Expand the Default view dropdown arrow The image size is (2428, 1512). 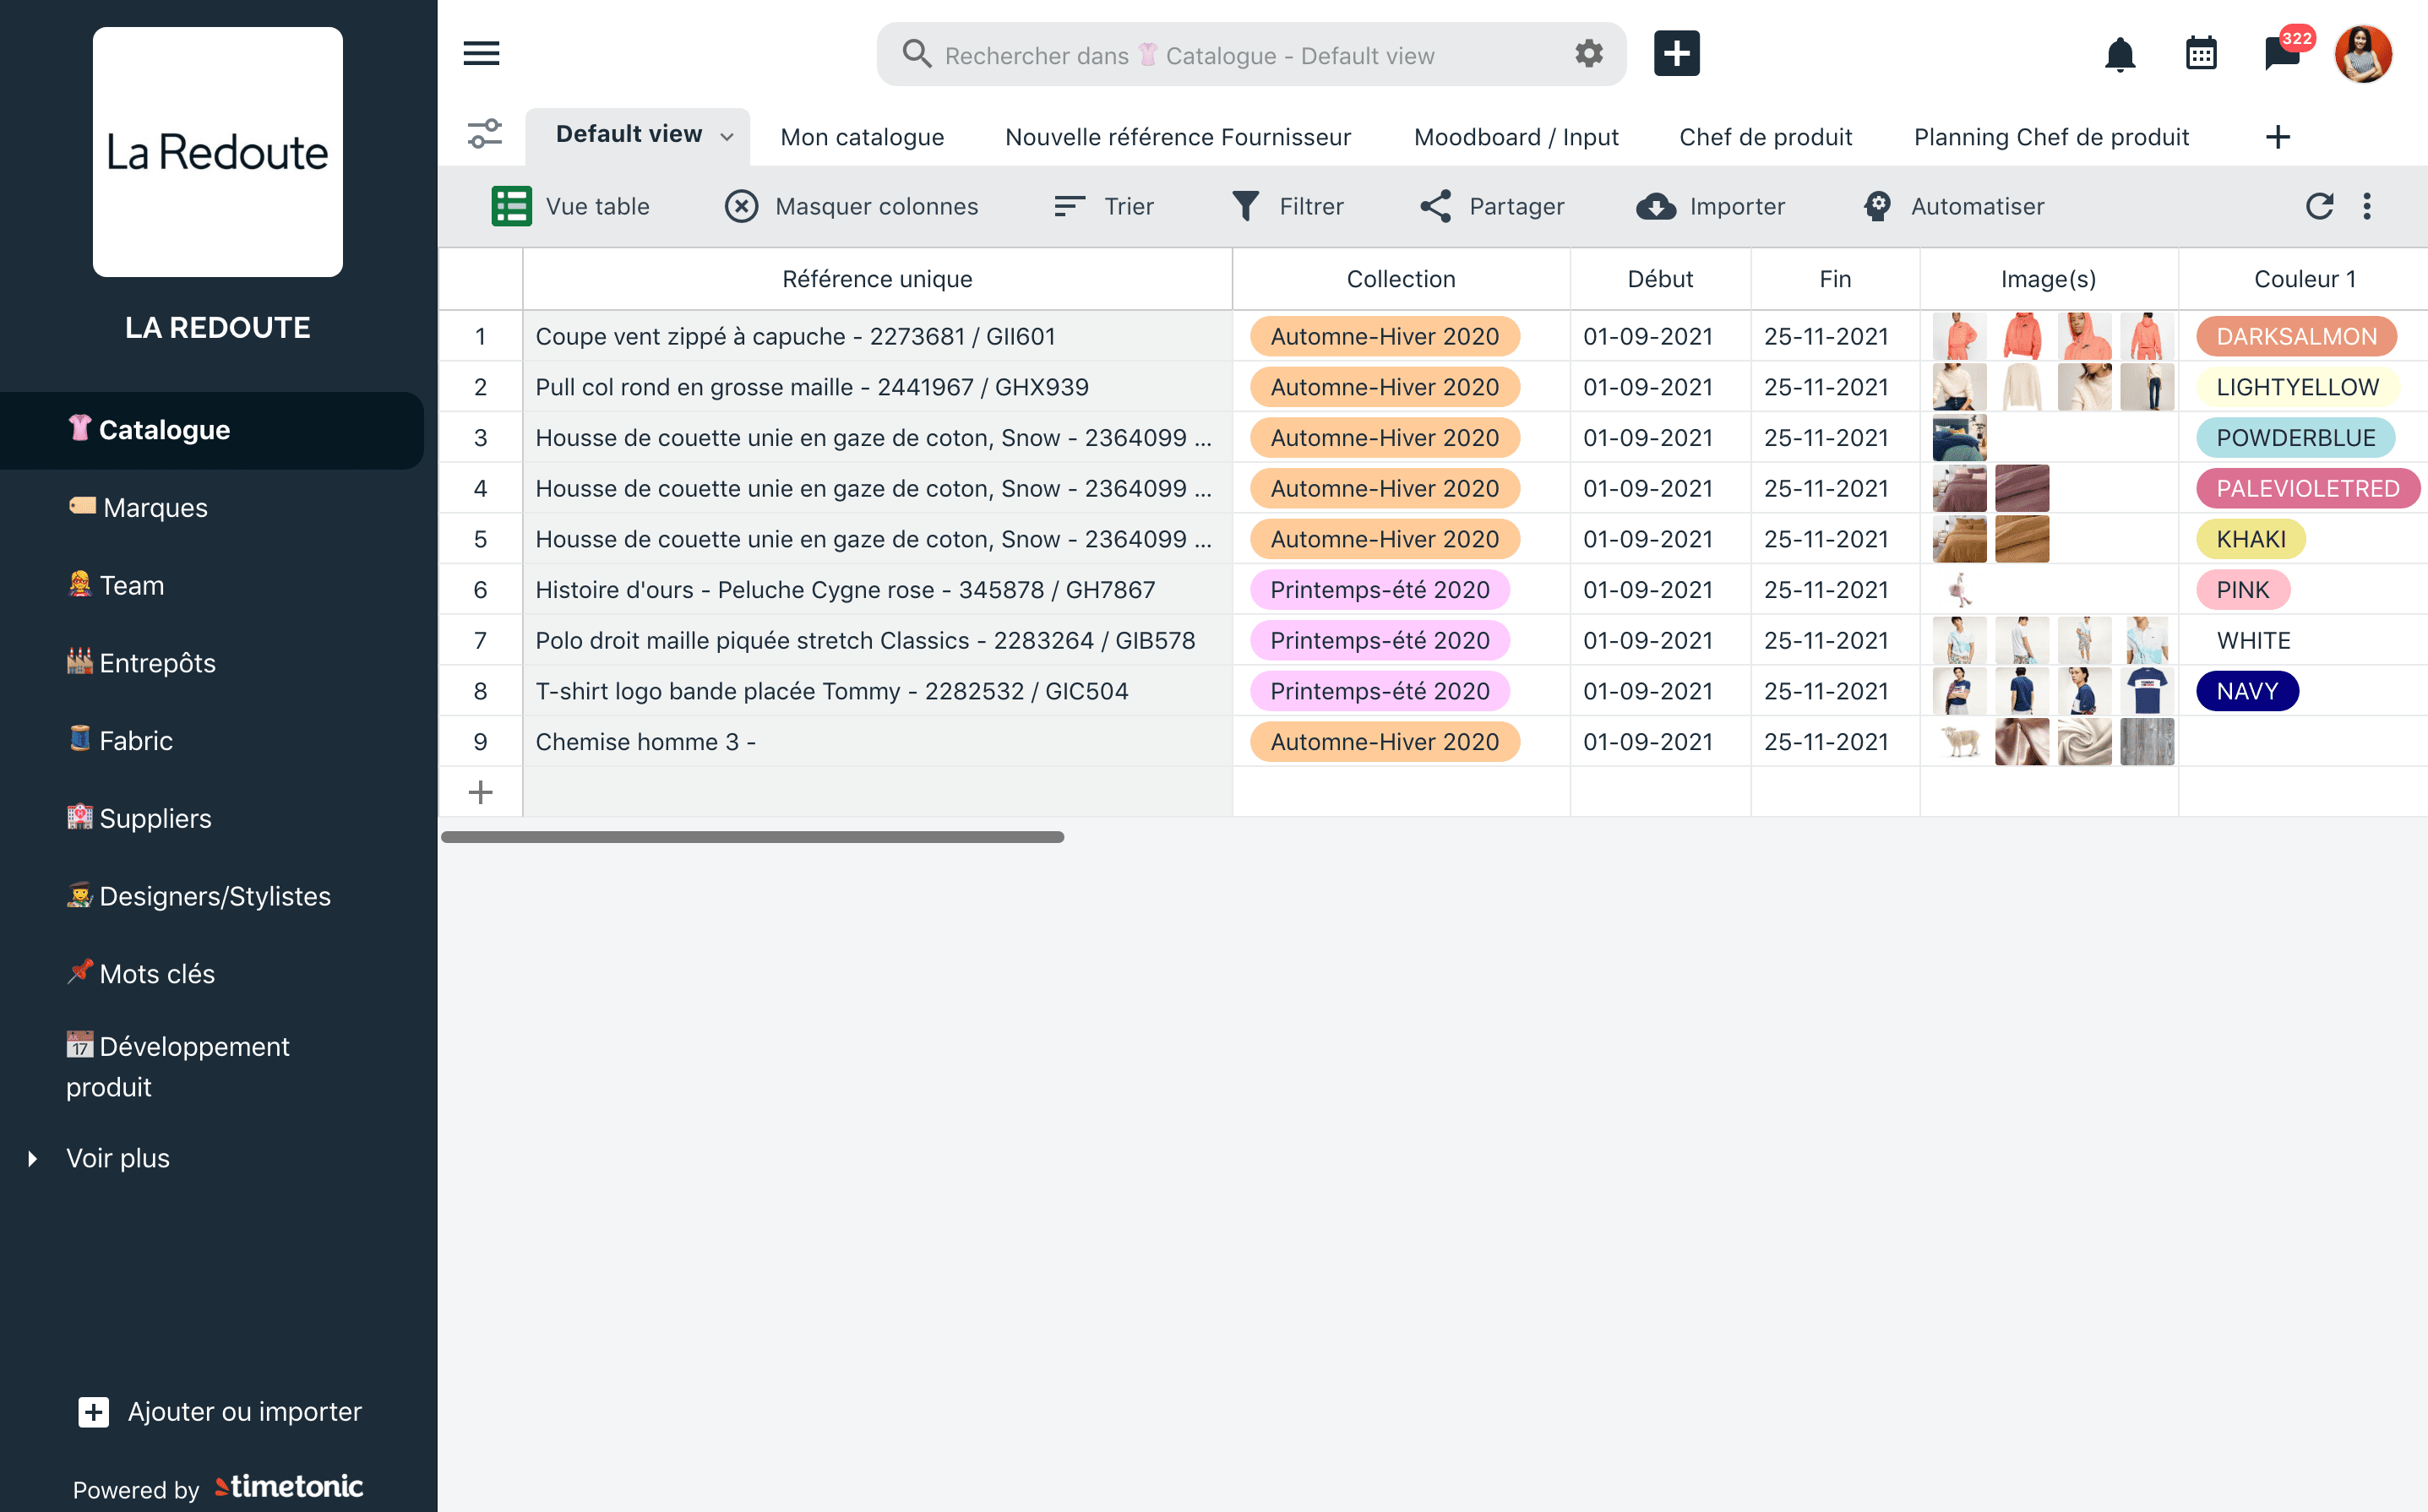(x=727, y=137)
